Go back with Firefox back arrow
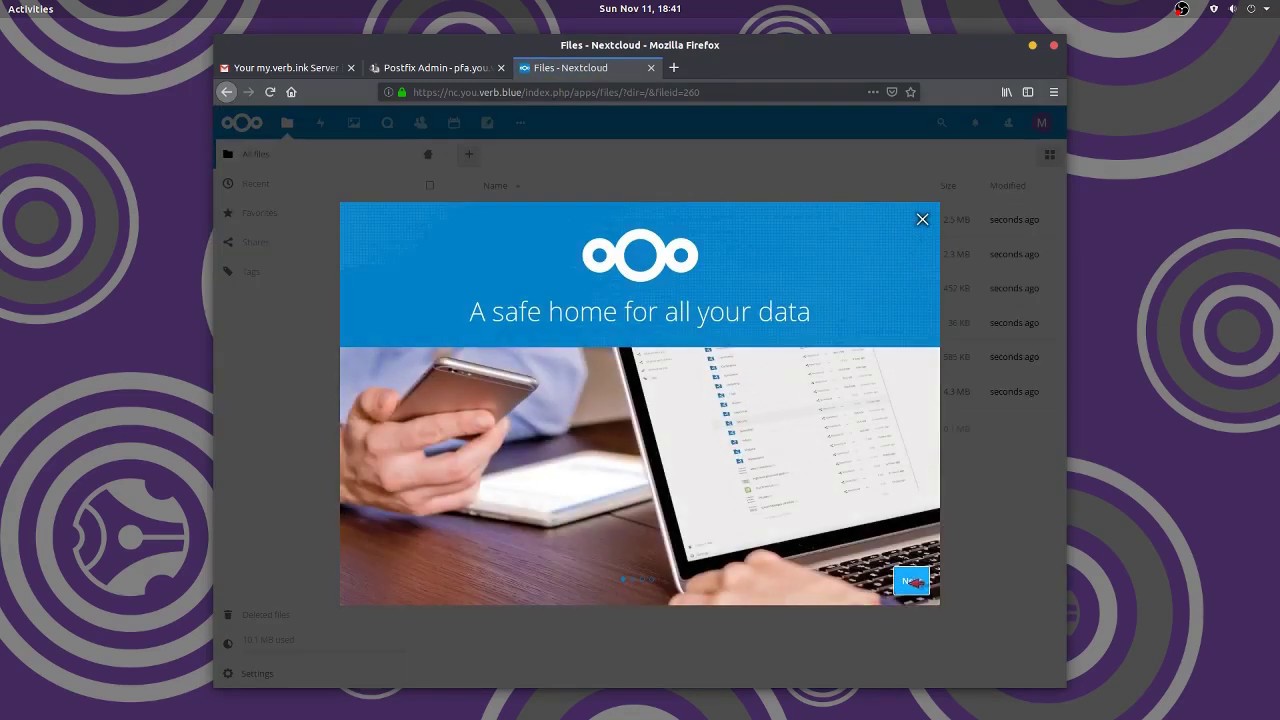 [x=227, y=92]
